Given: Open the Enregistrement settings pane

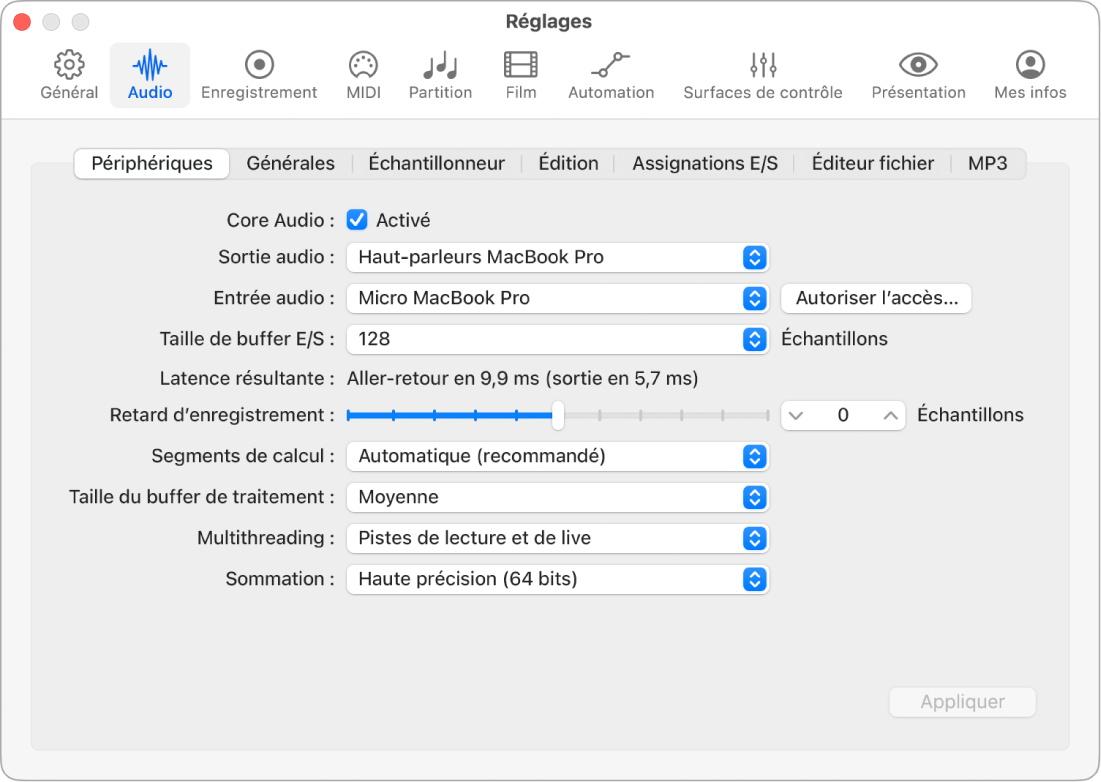Looking at the screenshot, I should [x=259, y=74].
